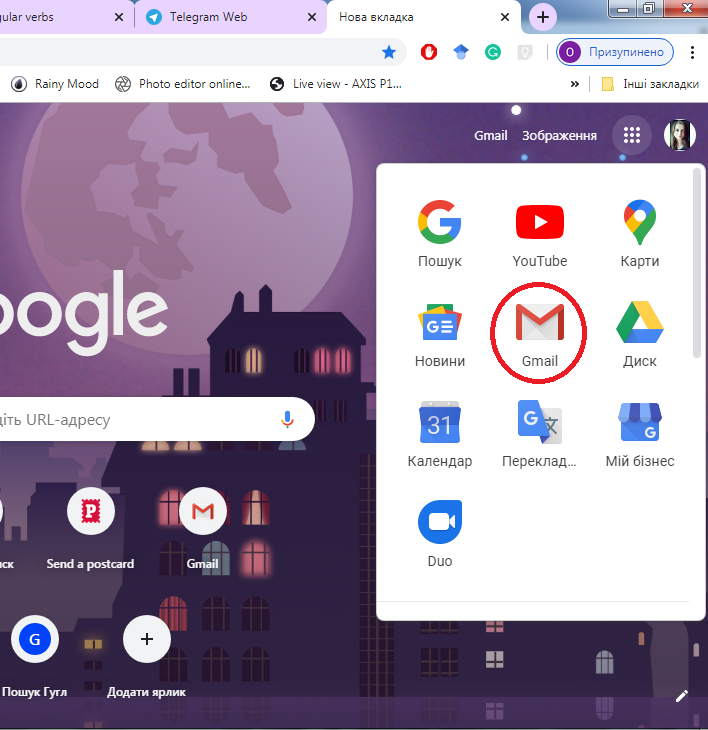Click the Призупинено profile sync button
708x730 pixels.
(615, 52)
